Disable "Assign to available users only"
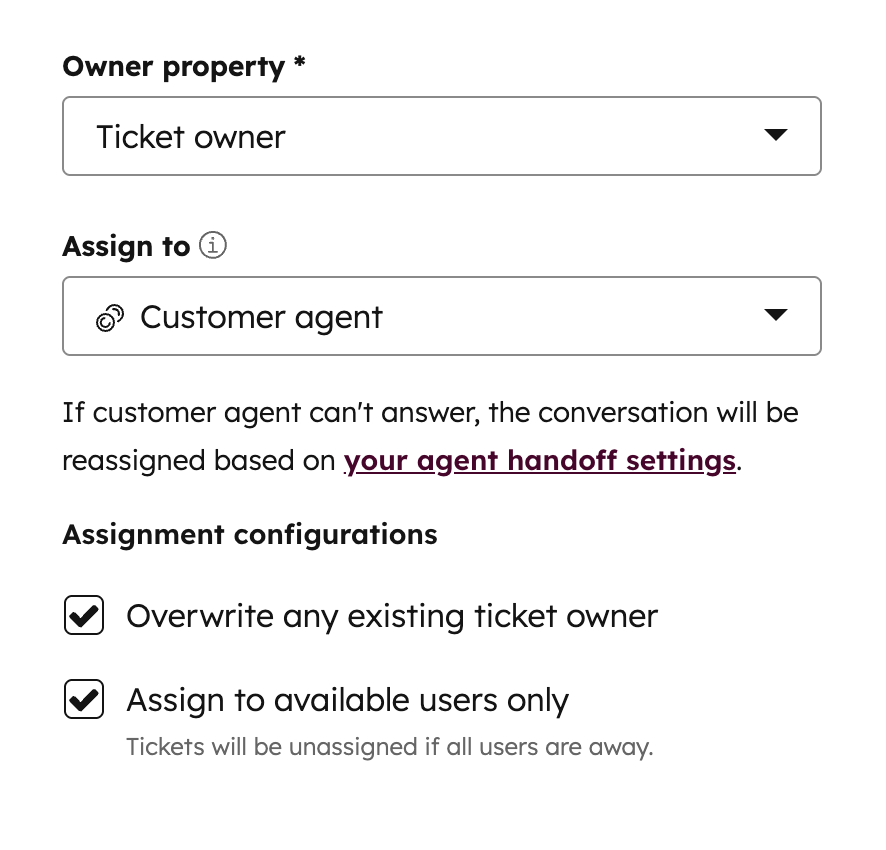The width and height of the screenshot is (886, 850). tap(83, 699)
